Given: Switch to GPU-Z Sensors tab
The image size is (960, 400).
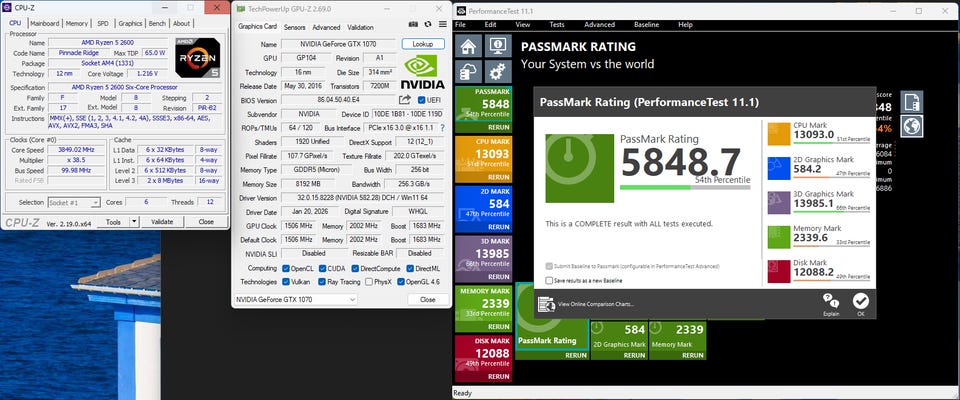Looking at the screenshot, I should pos(294,28).
